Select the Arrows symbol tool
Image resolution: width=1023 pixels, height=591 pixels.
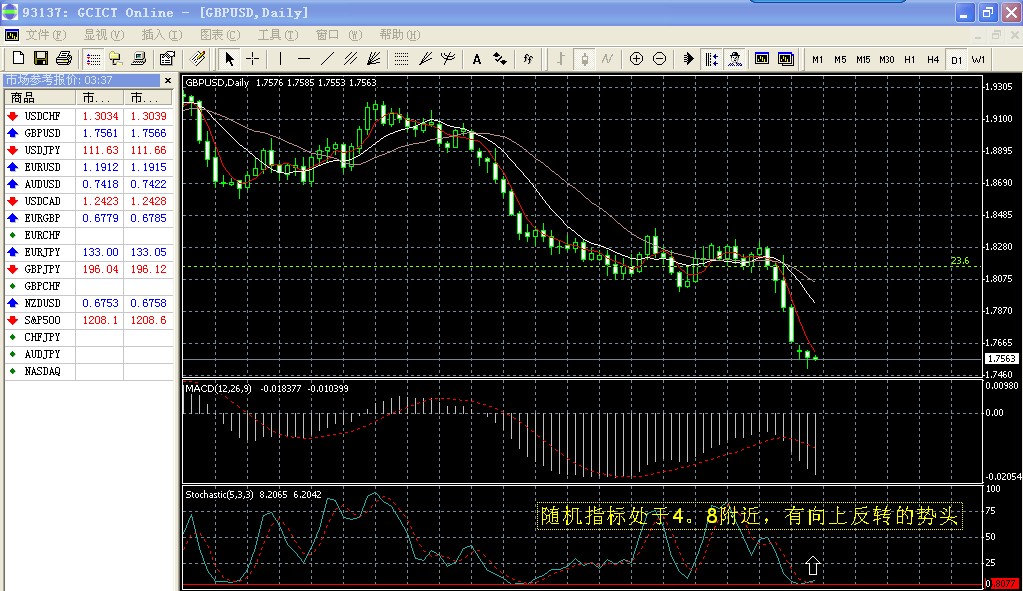point(500,59)
